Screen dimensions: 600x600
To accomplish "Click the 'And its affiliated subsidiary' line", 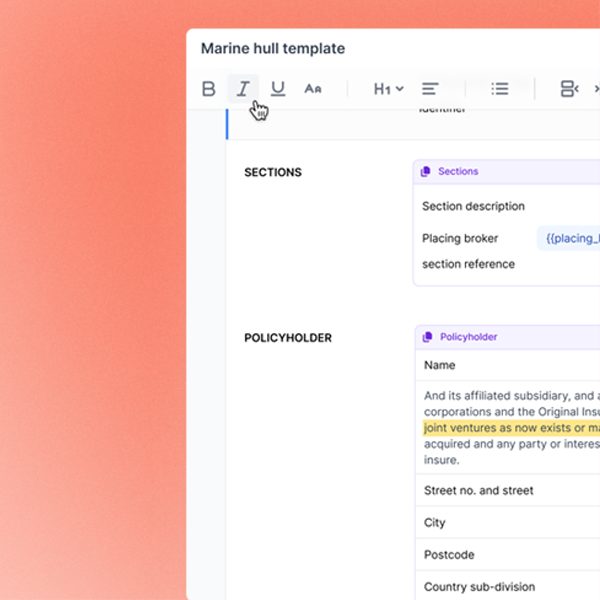I will 511,396.
